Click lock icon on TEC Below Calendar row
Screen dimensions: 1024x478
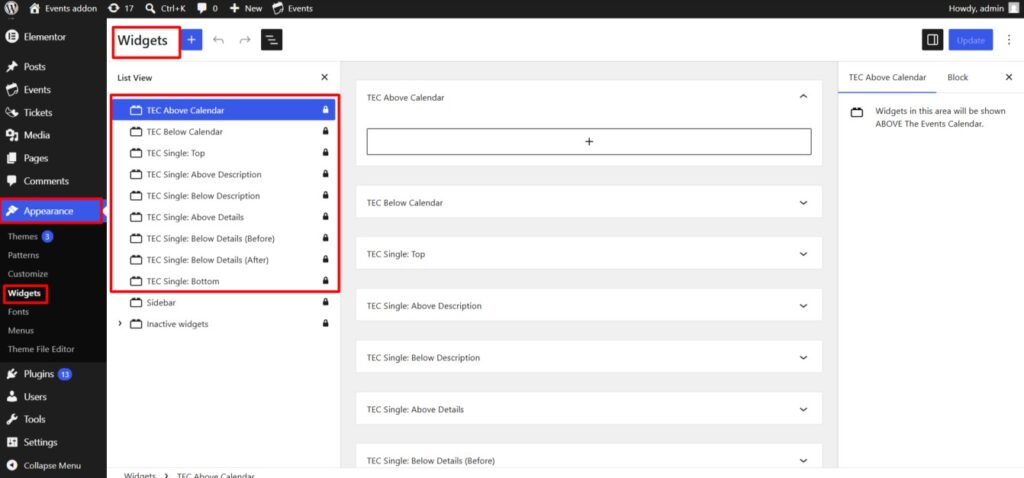pyautogui.click(x=325, y=131)
